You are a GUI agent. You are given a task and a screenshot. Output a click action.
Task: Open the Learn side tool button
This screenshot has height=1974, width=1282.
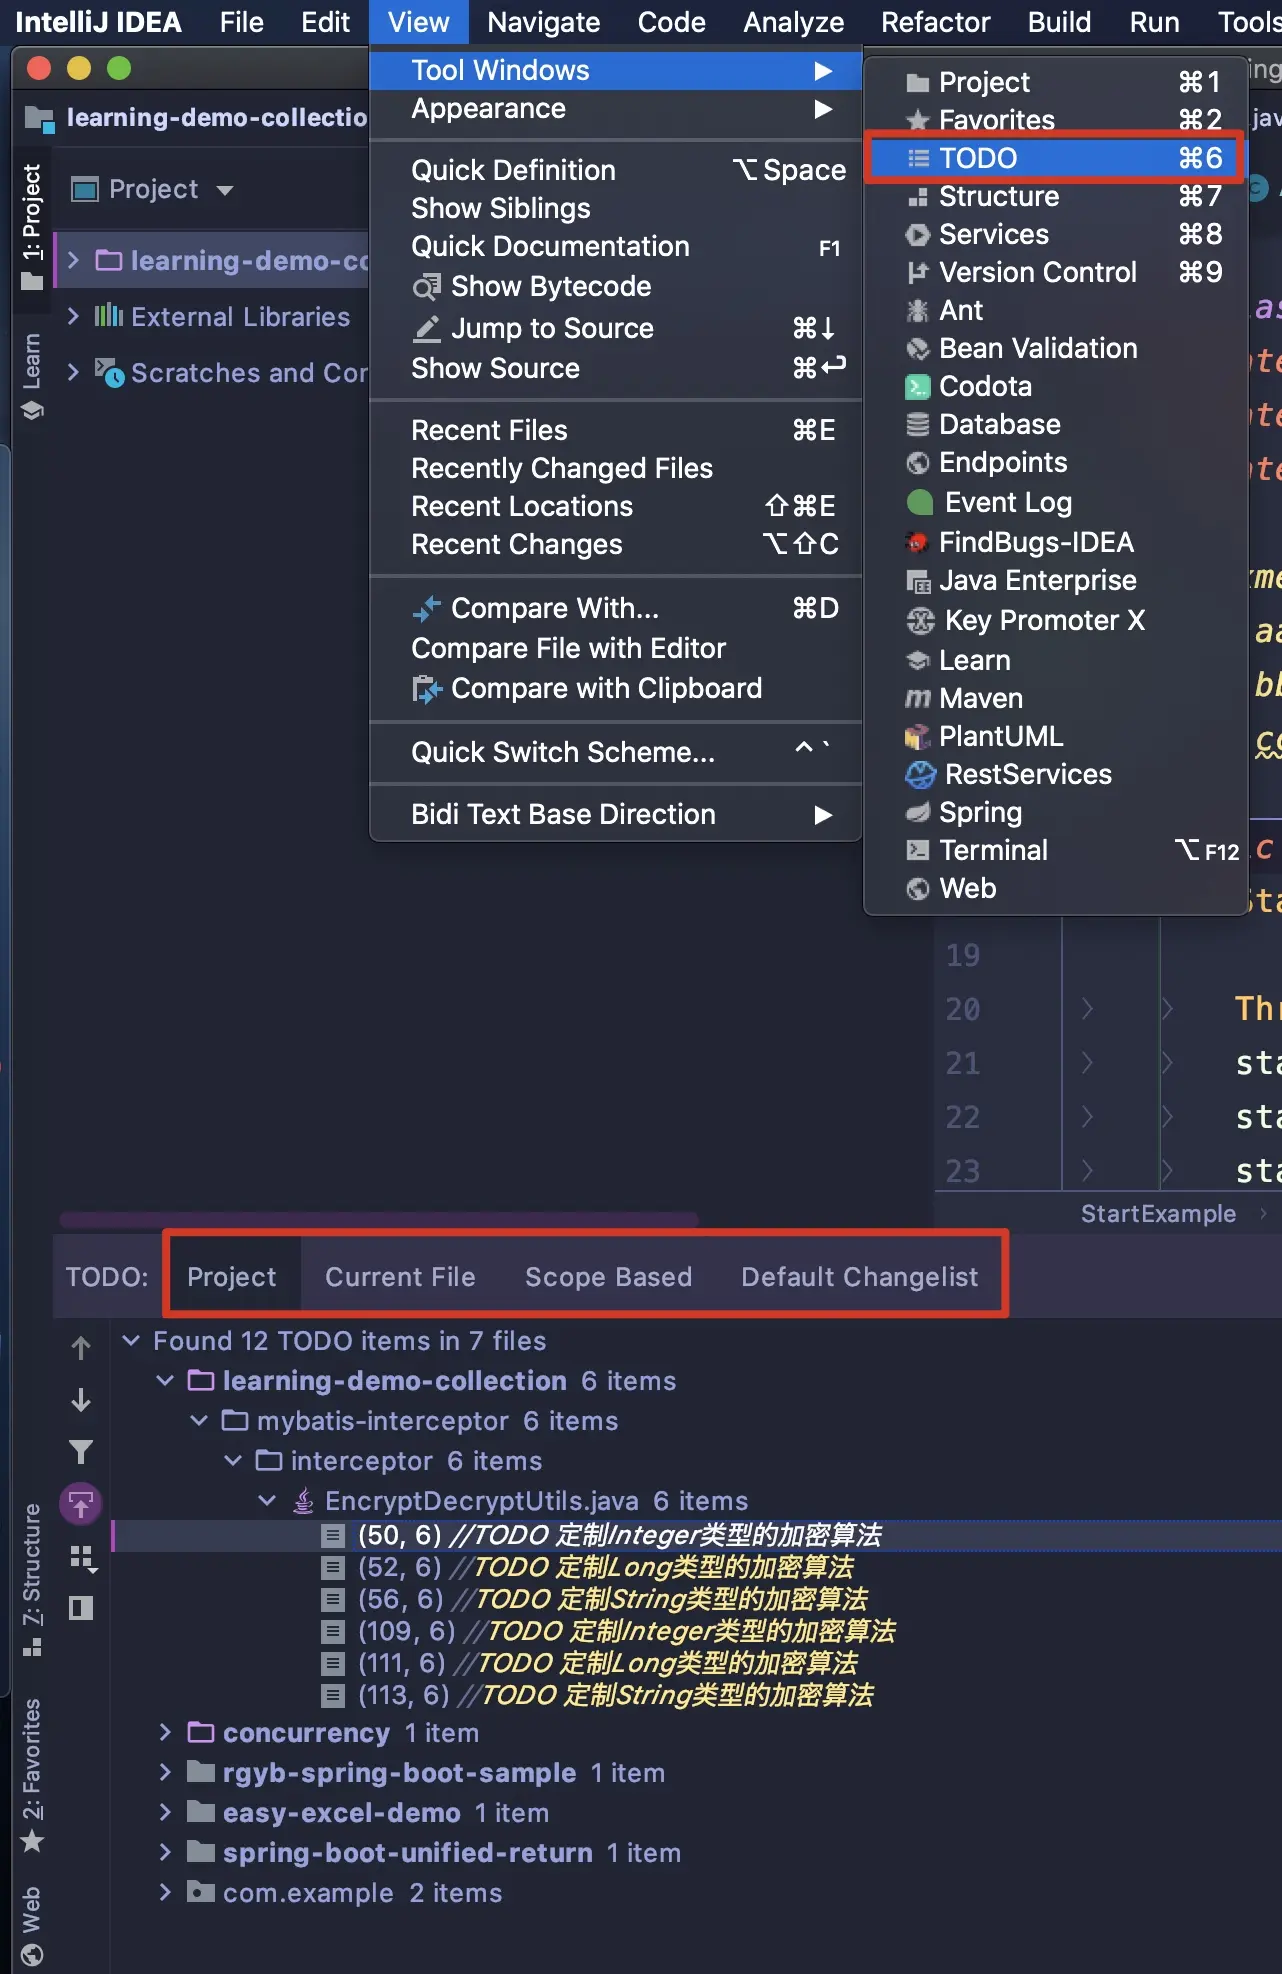click(x=32, y=377)
